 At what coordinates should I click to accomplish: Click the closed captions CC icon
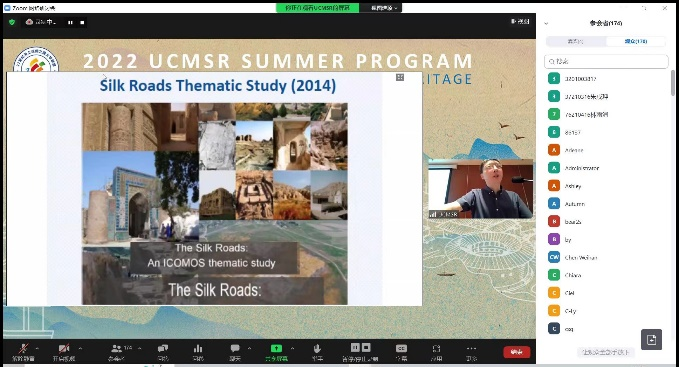(401, 348)
